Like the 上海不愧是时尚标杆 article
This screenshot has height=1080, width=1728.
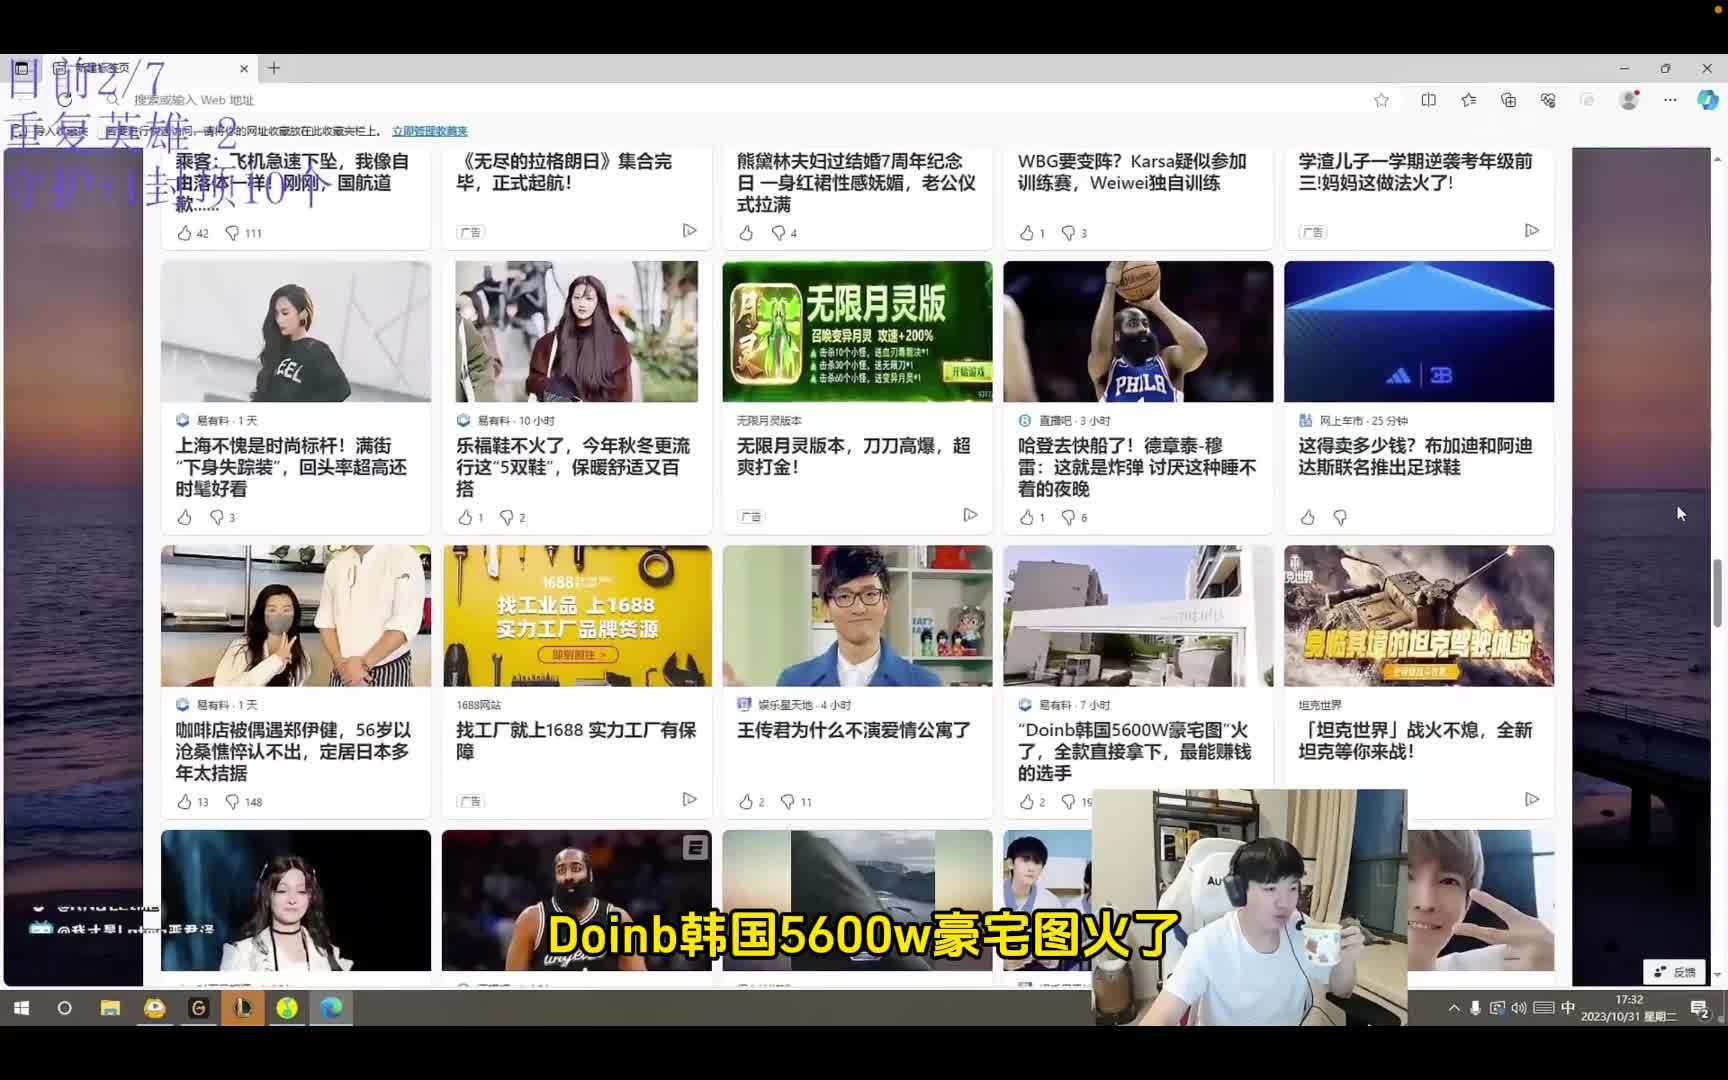pos(184,517)
